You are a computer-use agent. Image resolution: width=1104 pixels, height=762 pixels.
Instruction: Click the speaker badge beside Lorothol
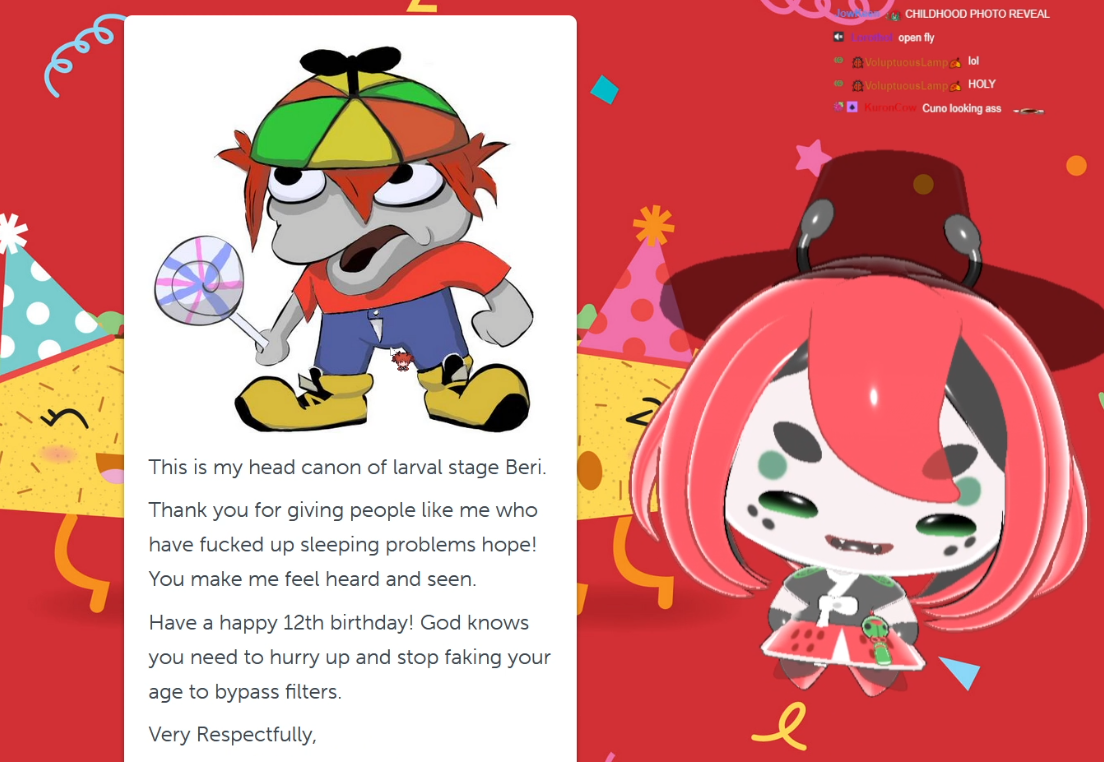click(x=839, y=37)
